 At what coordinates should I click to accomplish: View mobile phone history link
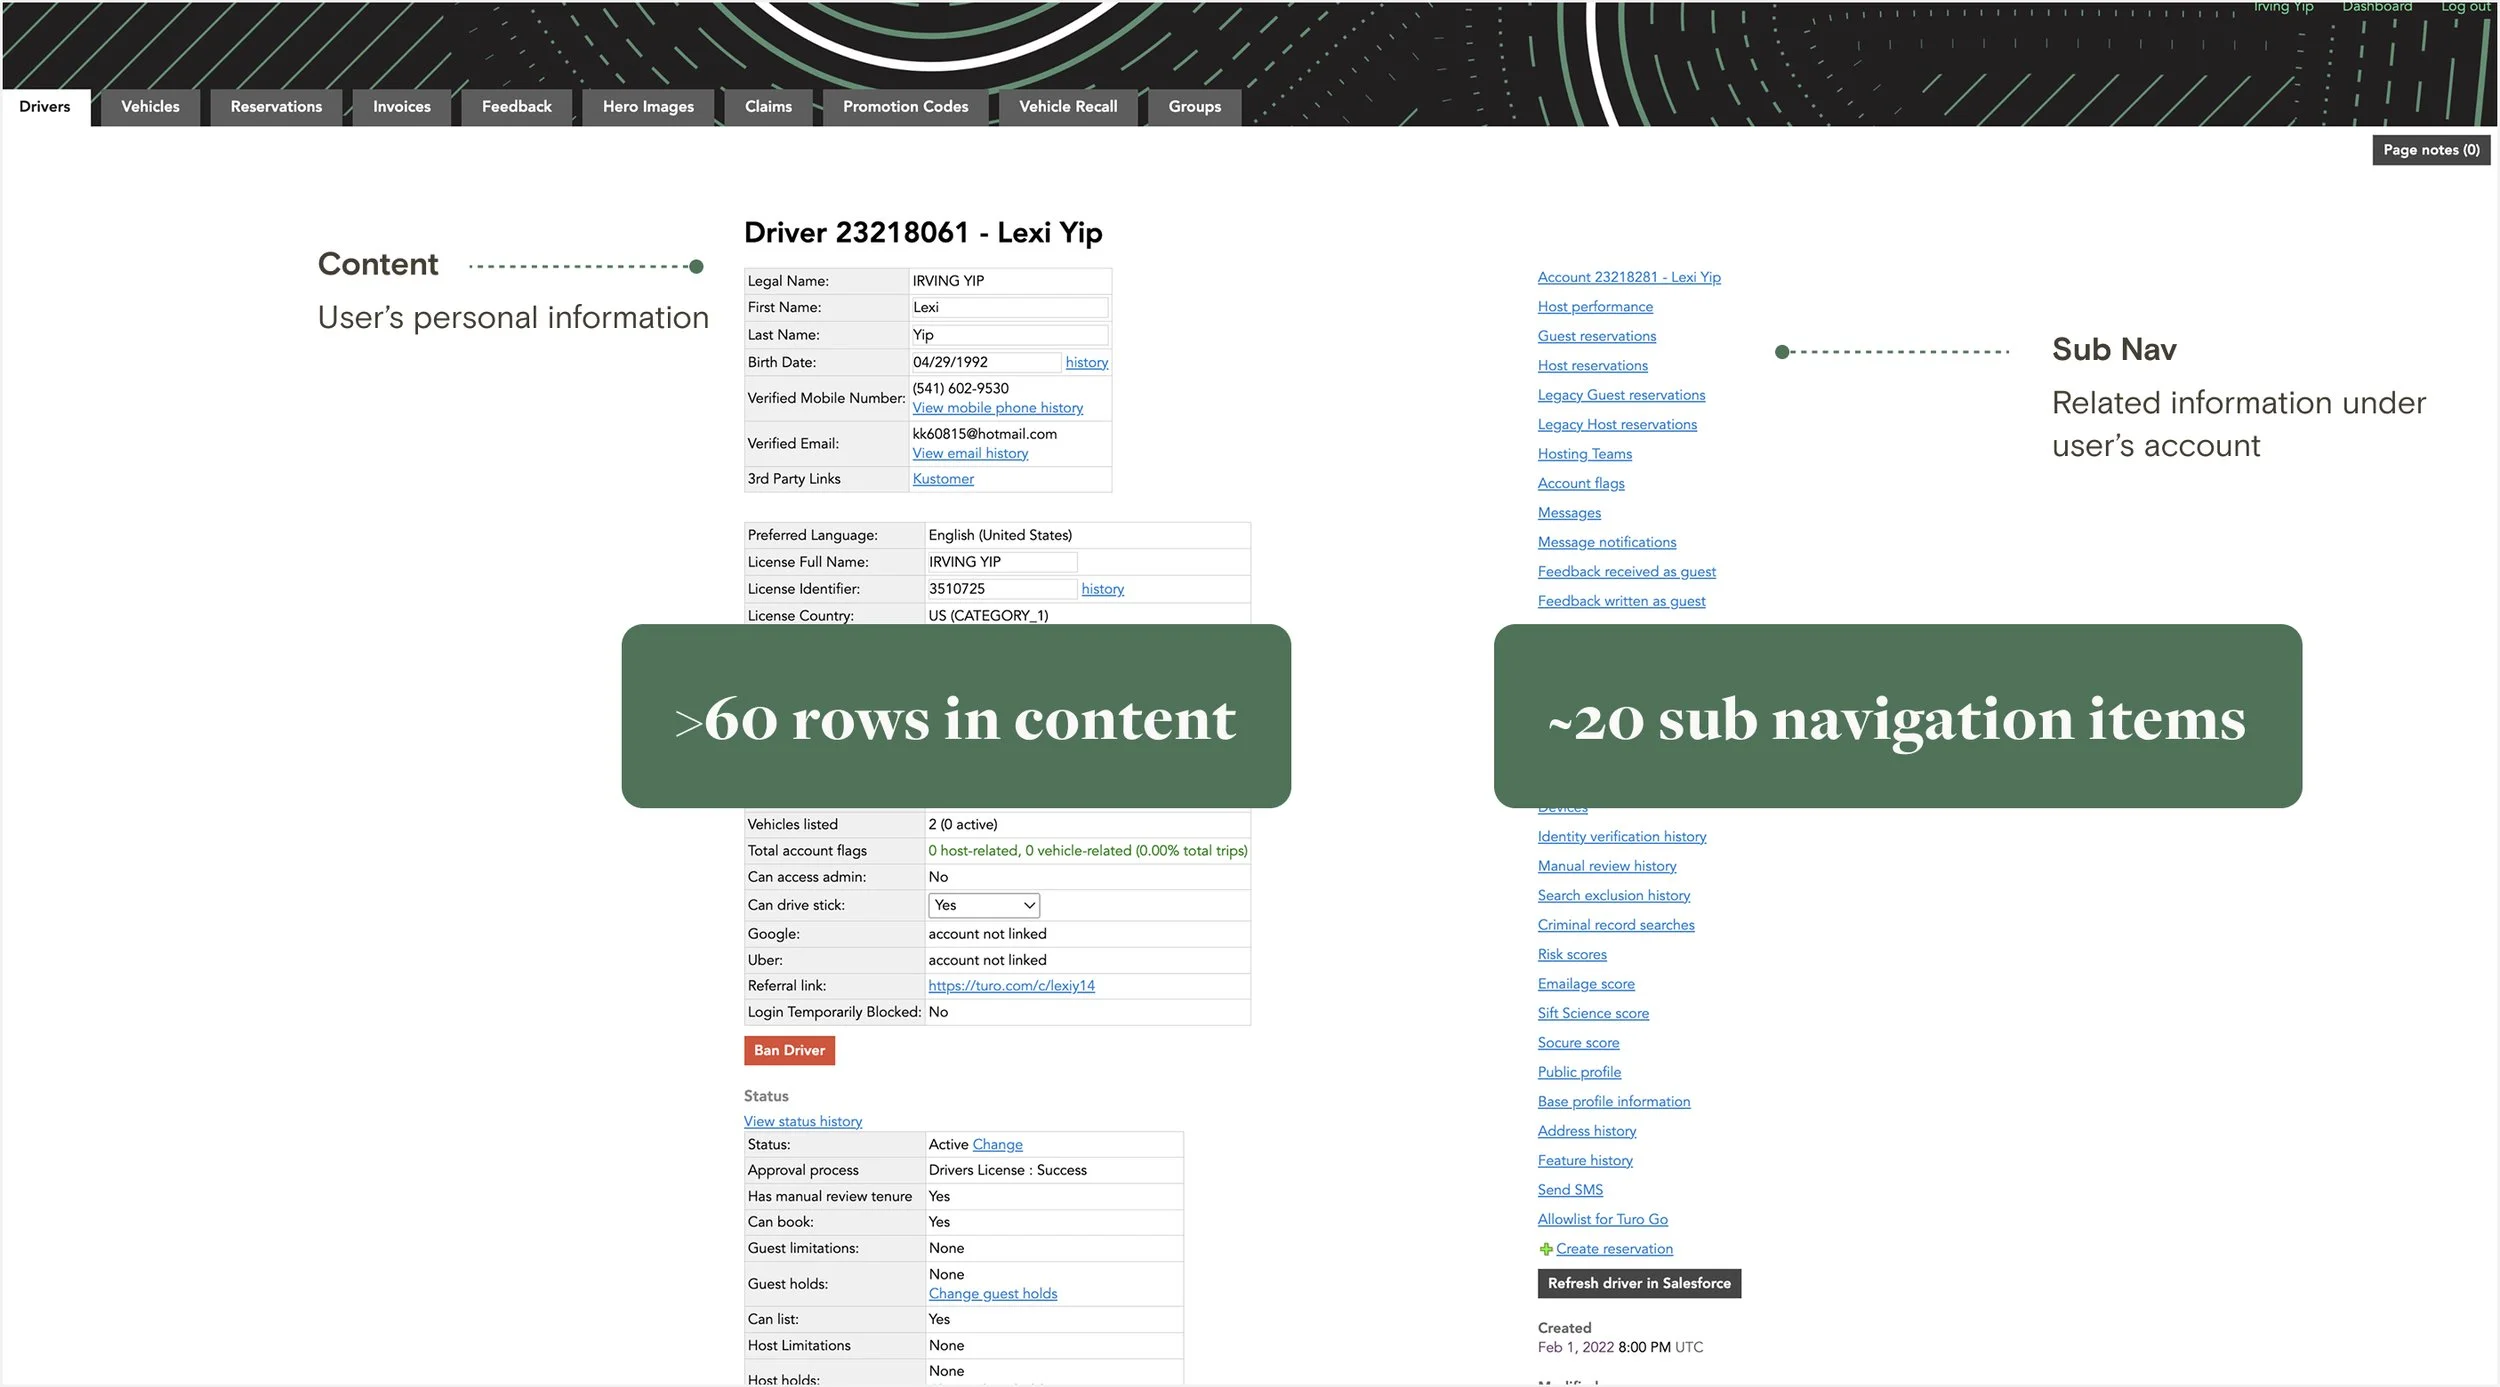[x=997, y=408]
